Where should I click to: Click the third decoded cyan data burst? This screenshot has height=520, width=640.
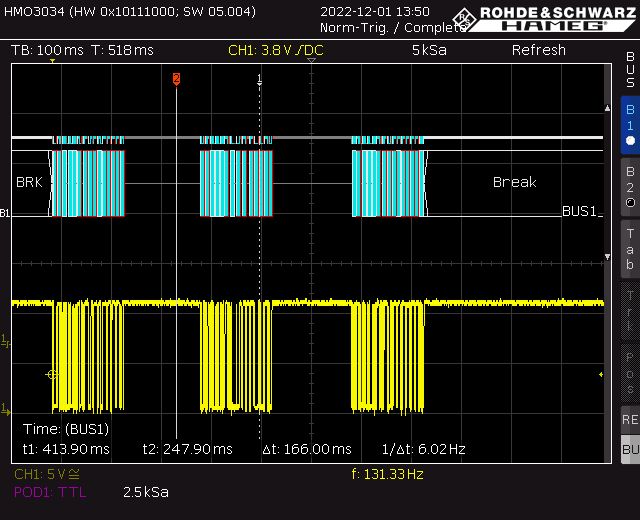pos(388,183)
